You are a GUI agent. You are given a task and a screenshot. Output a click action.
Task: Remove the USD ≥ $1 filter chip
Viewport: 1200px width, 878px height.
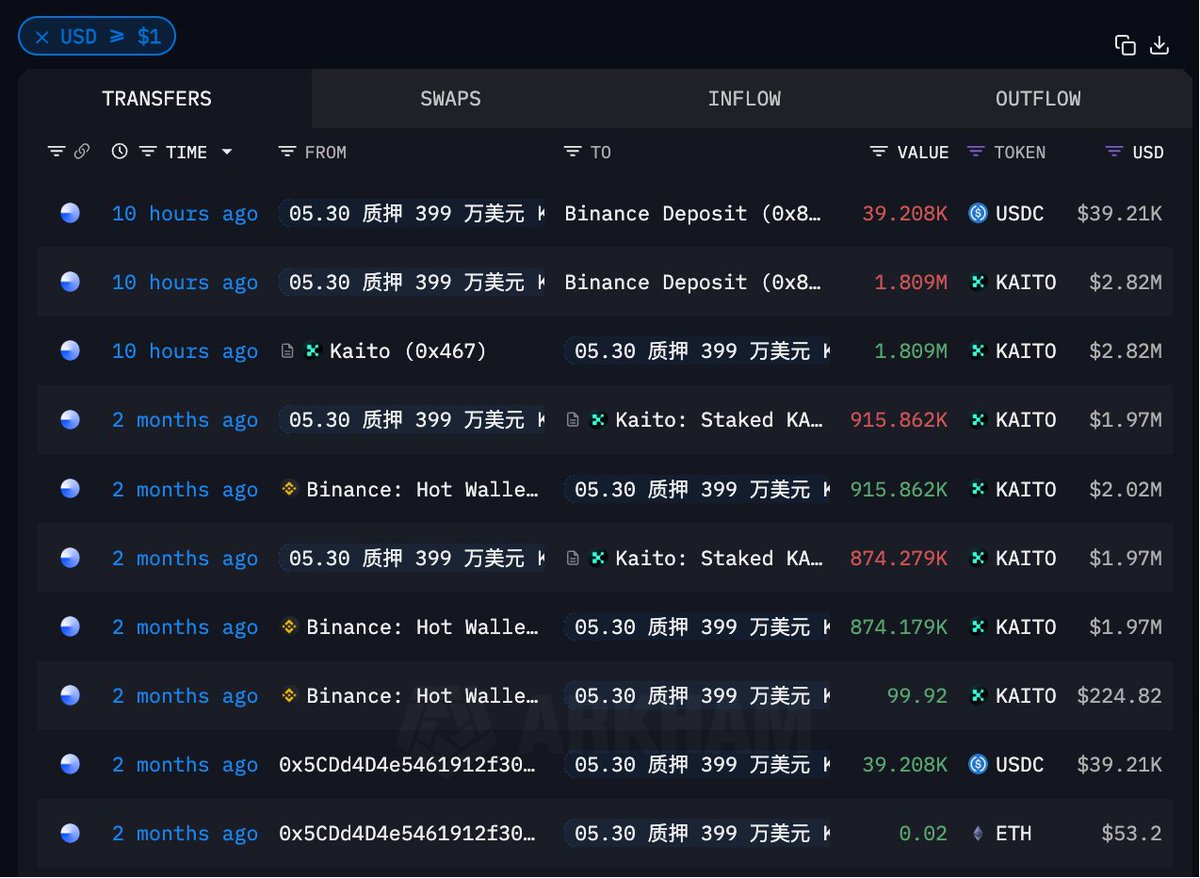tap(42, 37)
